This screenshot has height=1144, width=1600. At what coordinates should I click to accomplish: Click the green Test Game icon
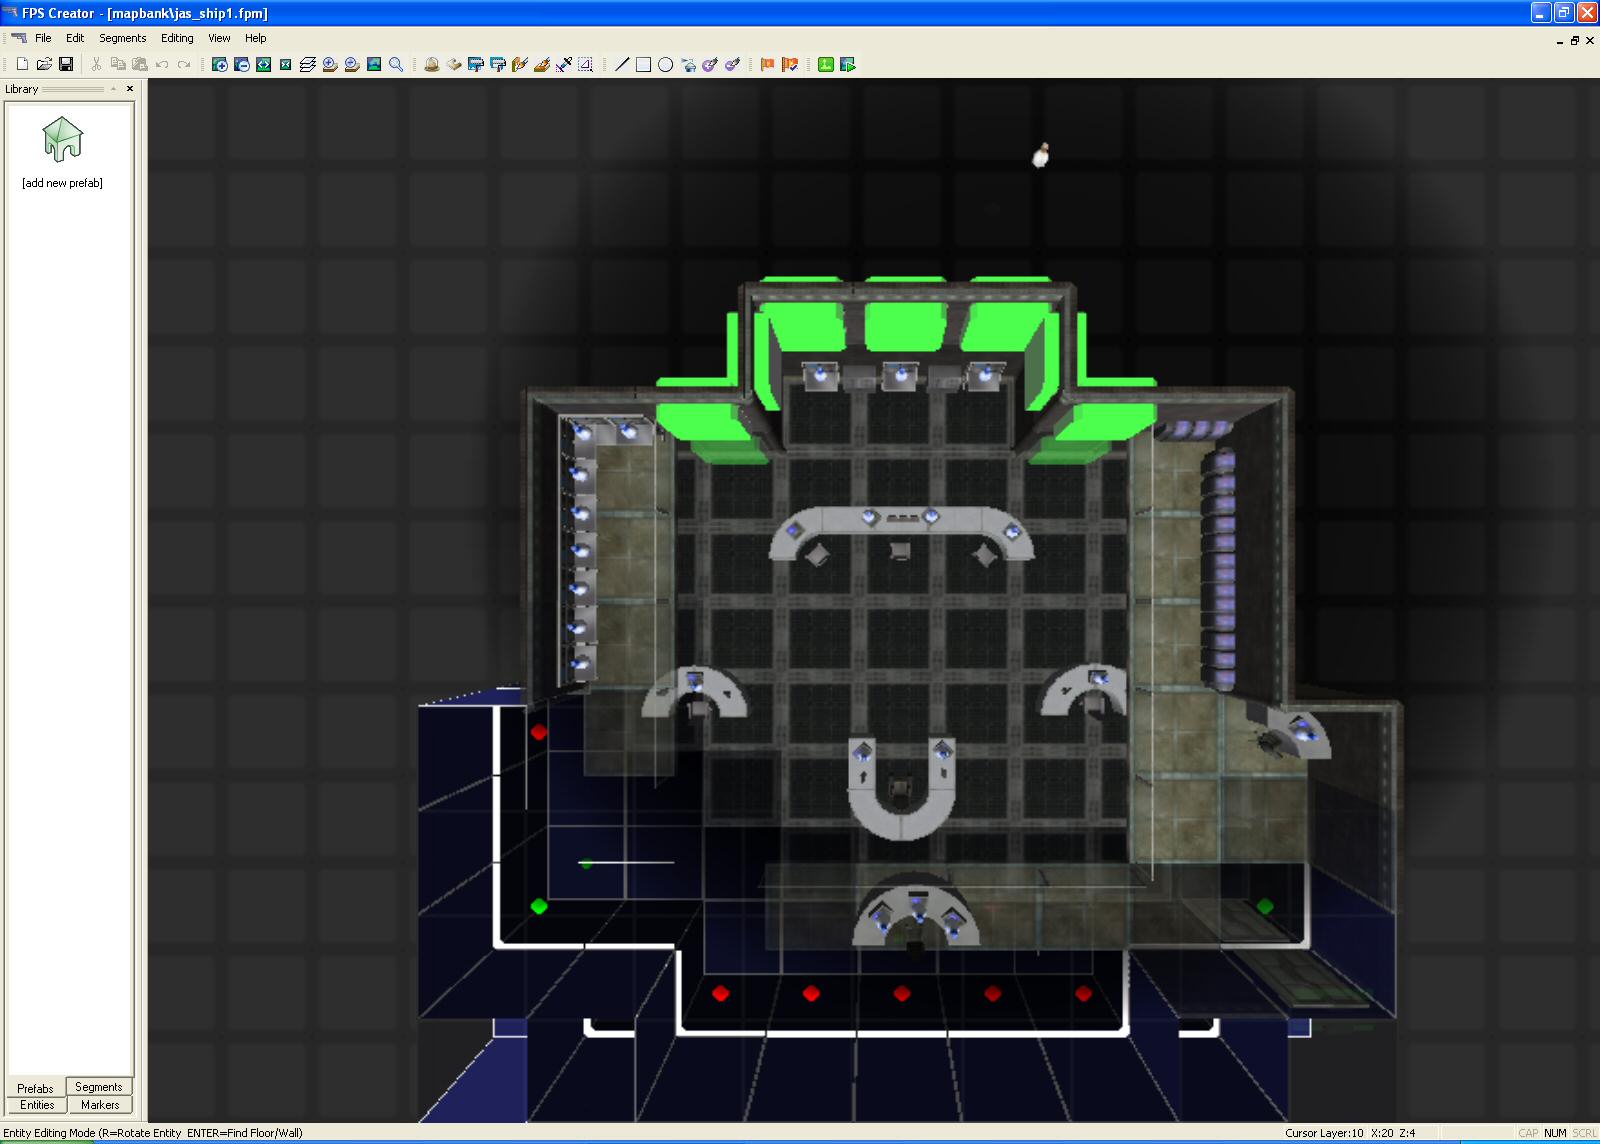(826, 64)
